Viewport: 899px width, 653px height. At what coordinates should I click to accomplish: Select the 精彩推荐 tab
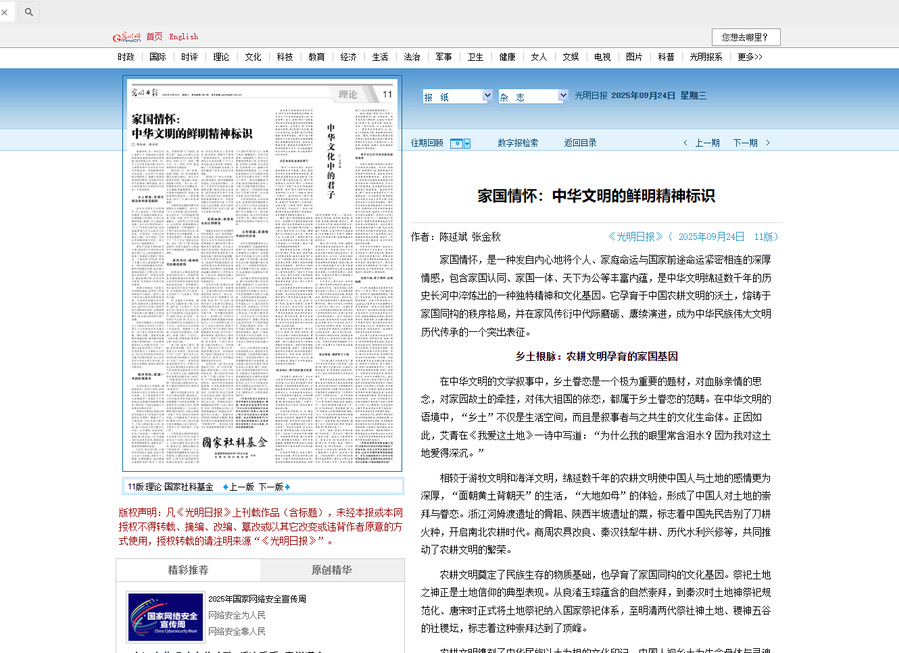(x=188, y=570)
